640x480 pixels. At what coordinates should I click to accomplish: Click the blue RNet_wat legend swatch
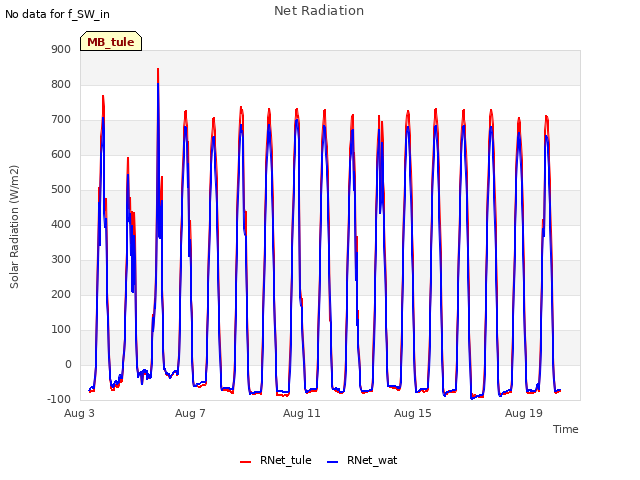[333, 462]
